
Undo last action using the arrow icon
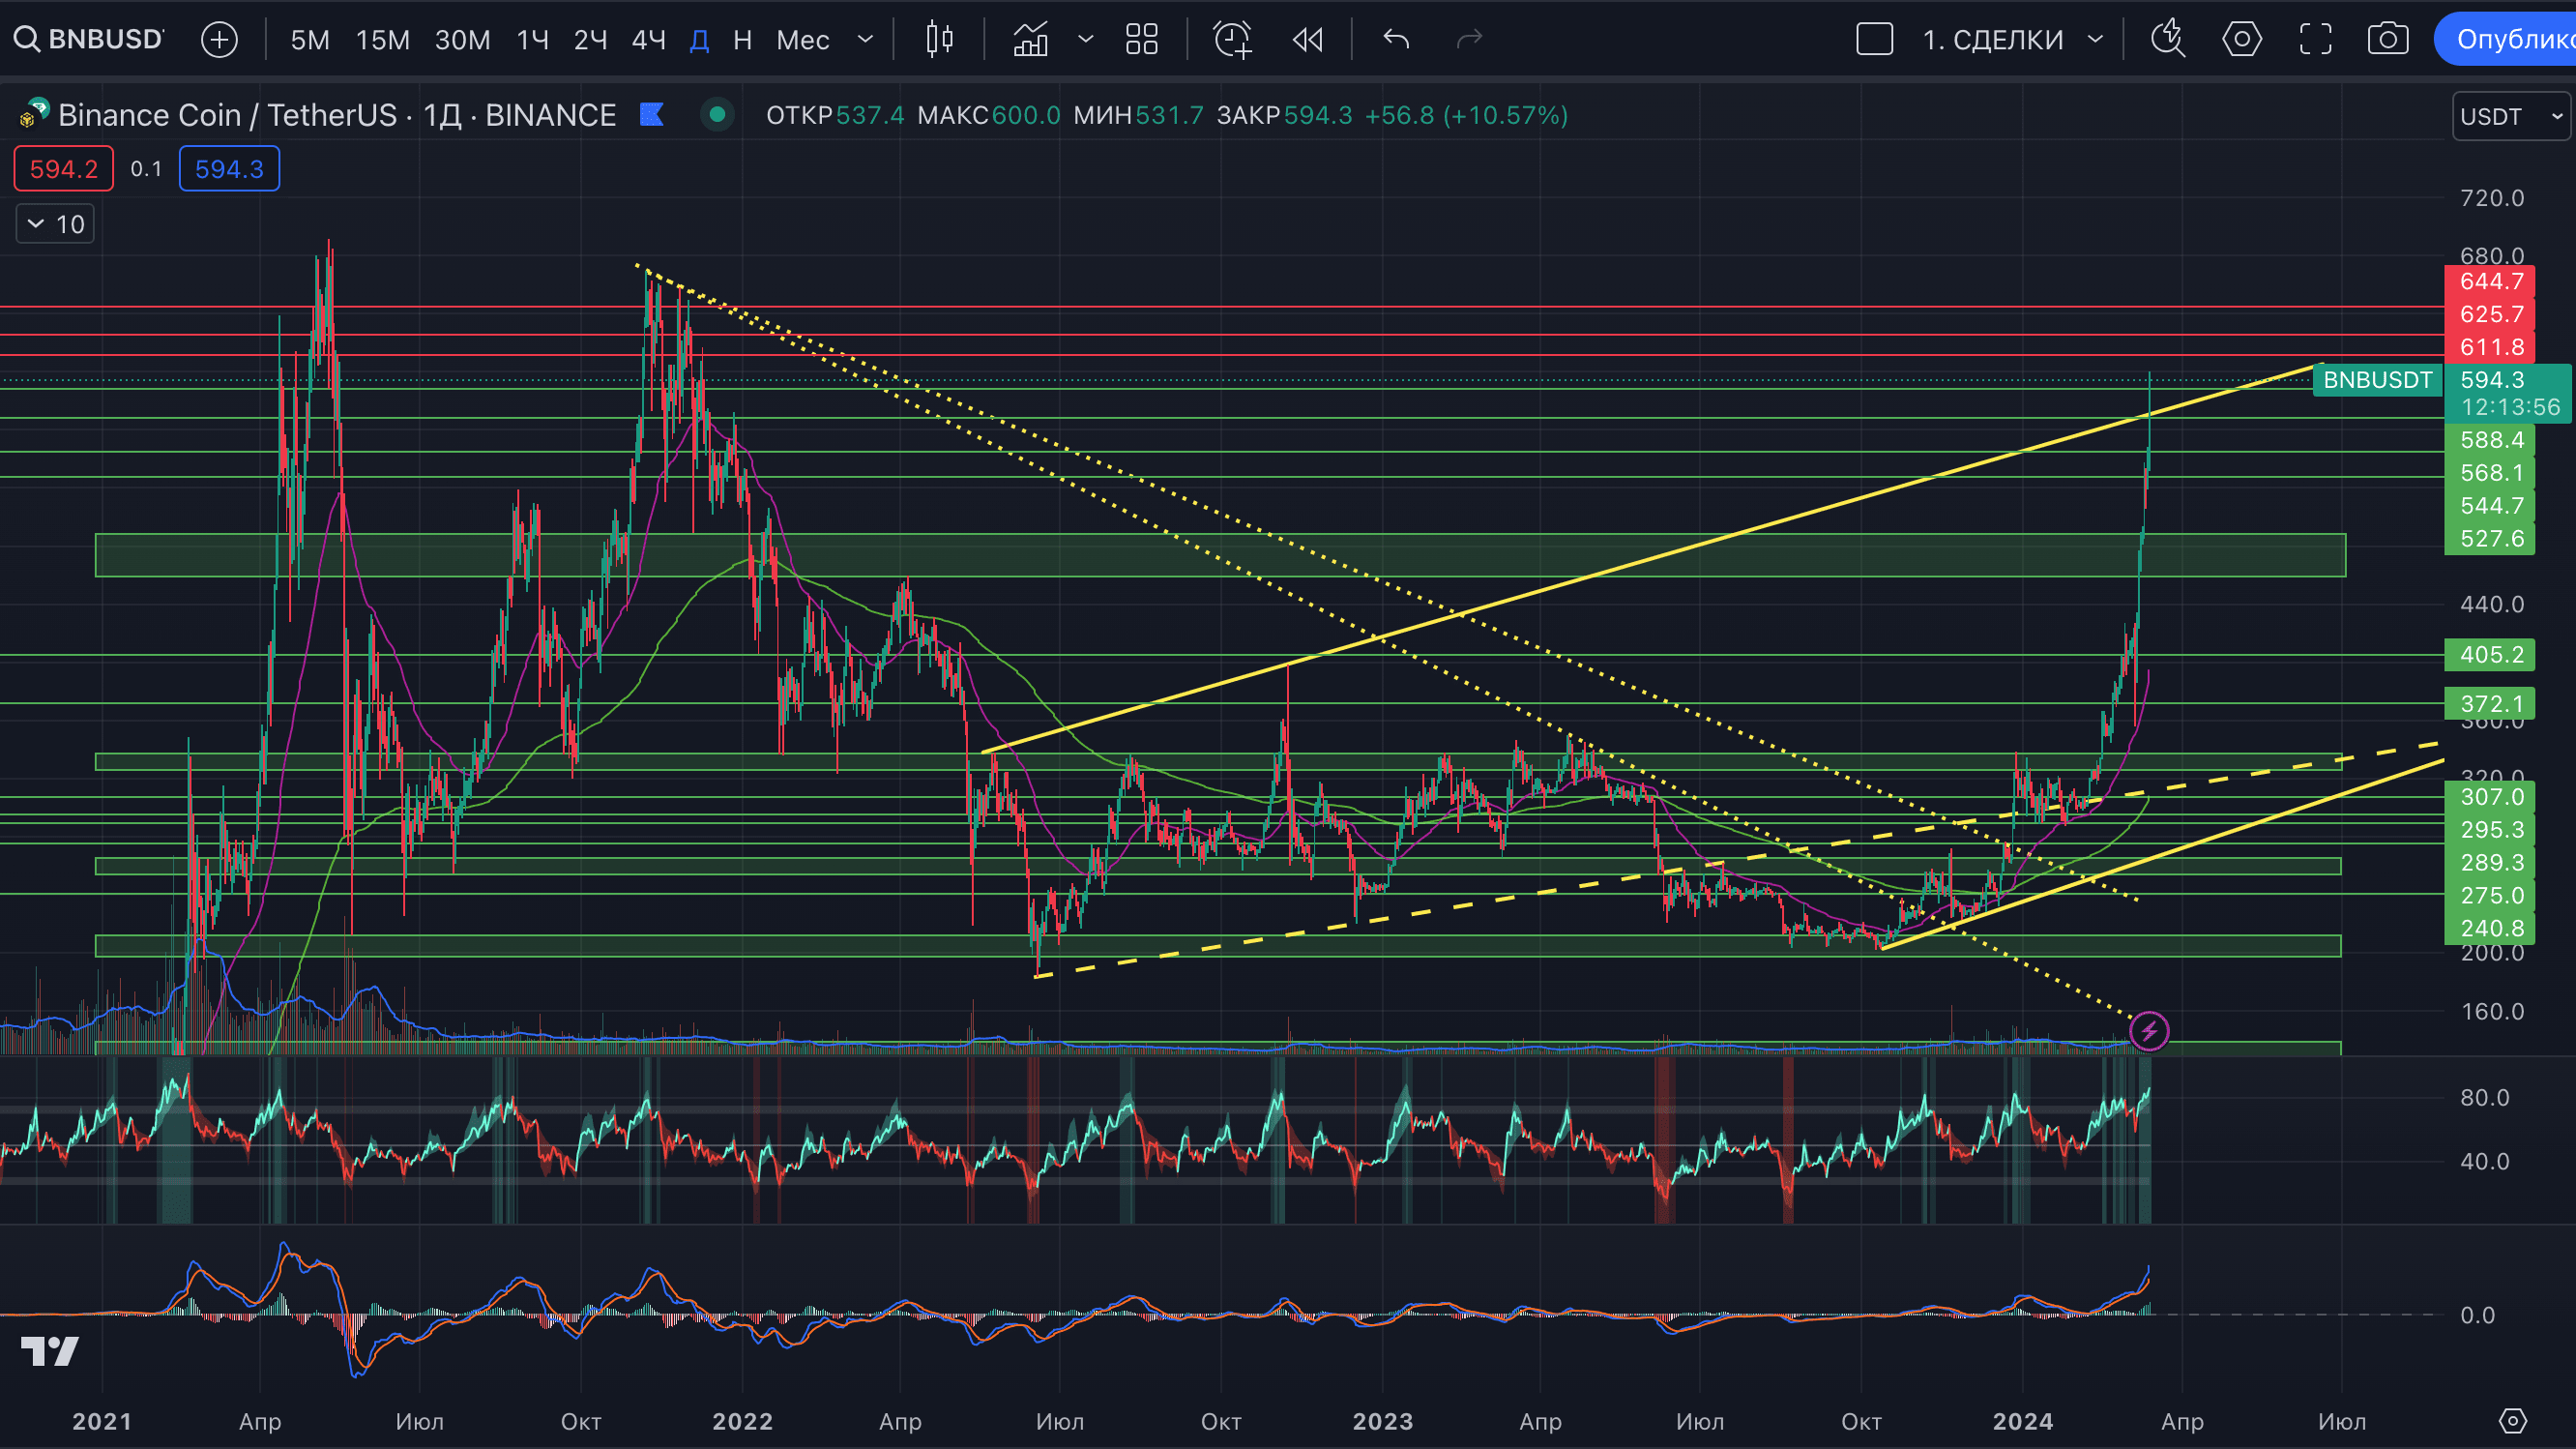click(x=1396, y=40)
